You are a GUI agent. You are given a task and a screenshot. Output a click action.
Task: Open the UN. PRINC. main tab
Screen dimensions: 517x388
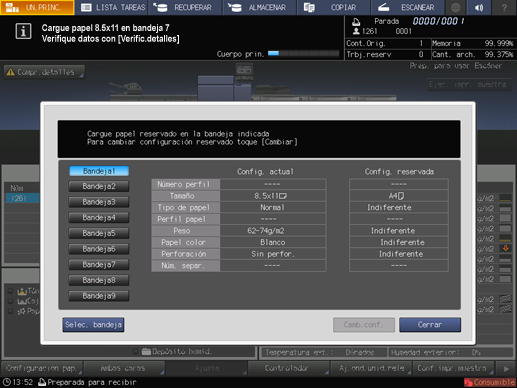point(37,7)
